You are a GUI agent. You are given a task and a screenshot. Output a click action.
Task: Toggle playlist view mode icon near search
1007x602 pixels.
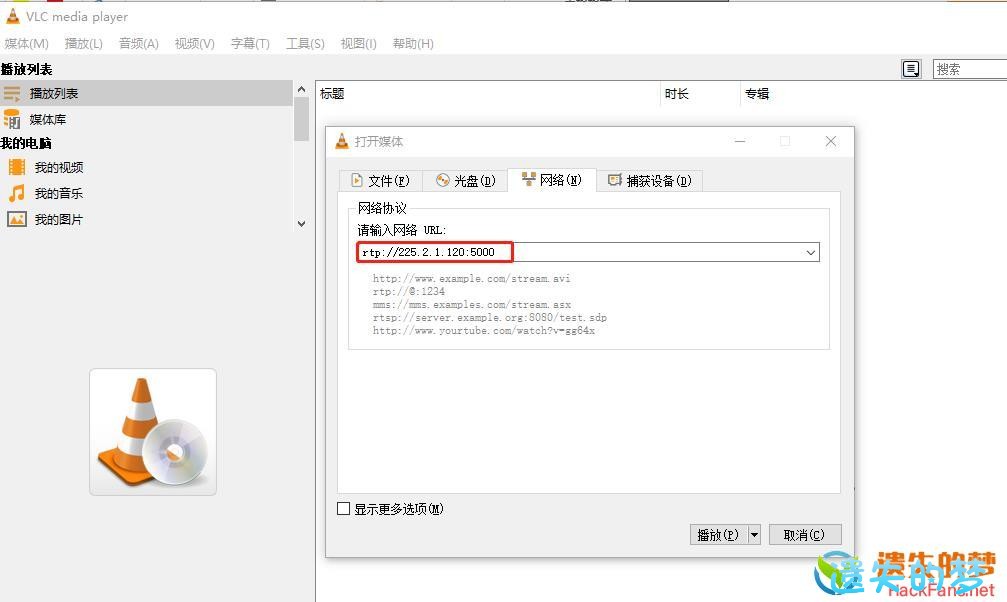[911, 69]
